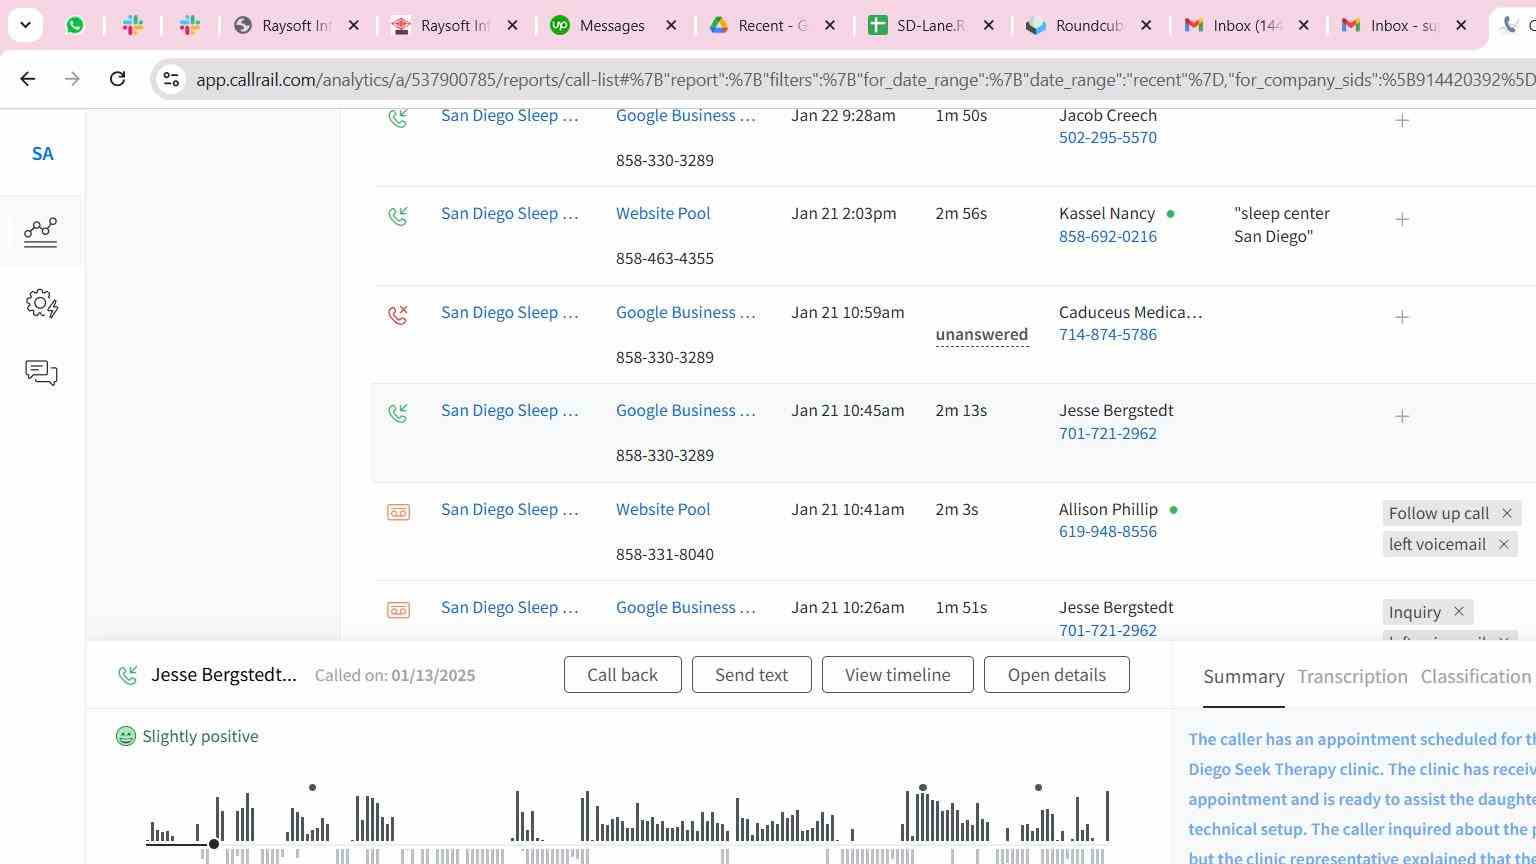The width and height of the screenshot is (1536, 864).
Task: Click the call icon beside Jesse Bergstedt header
Action: 127,676
